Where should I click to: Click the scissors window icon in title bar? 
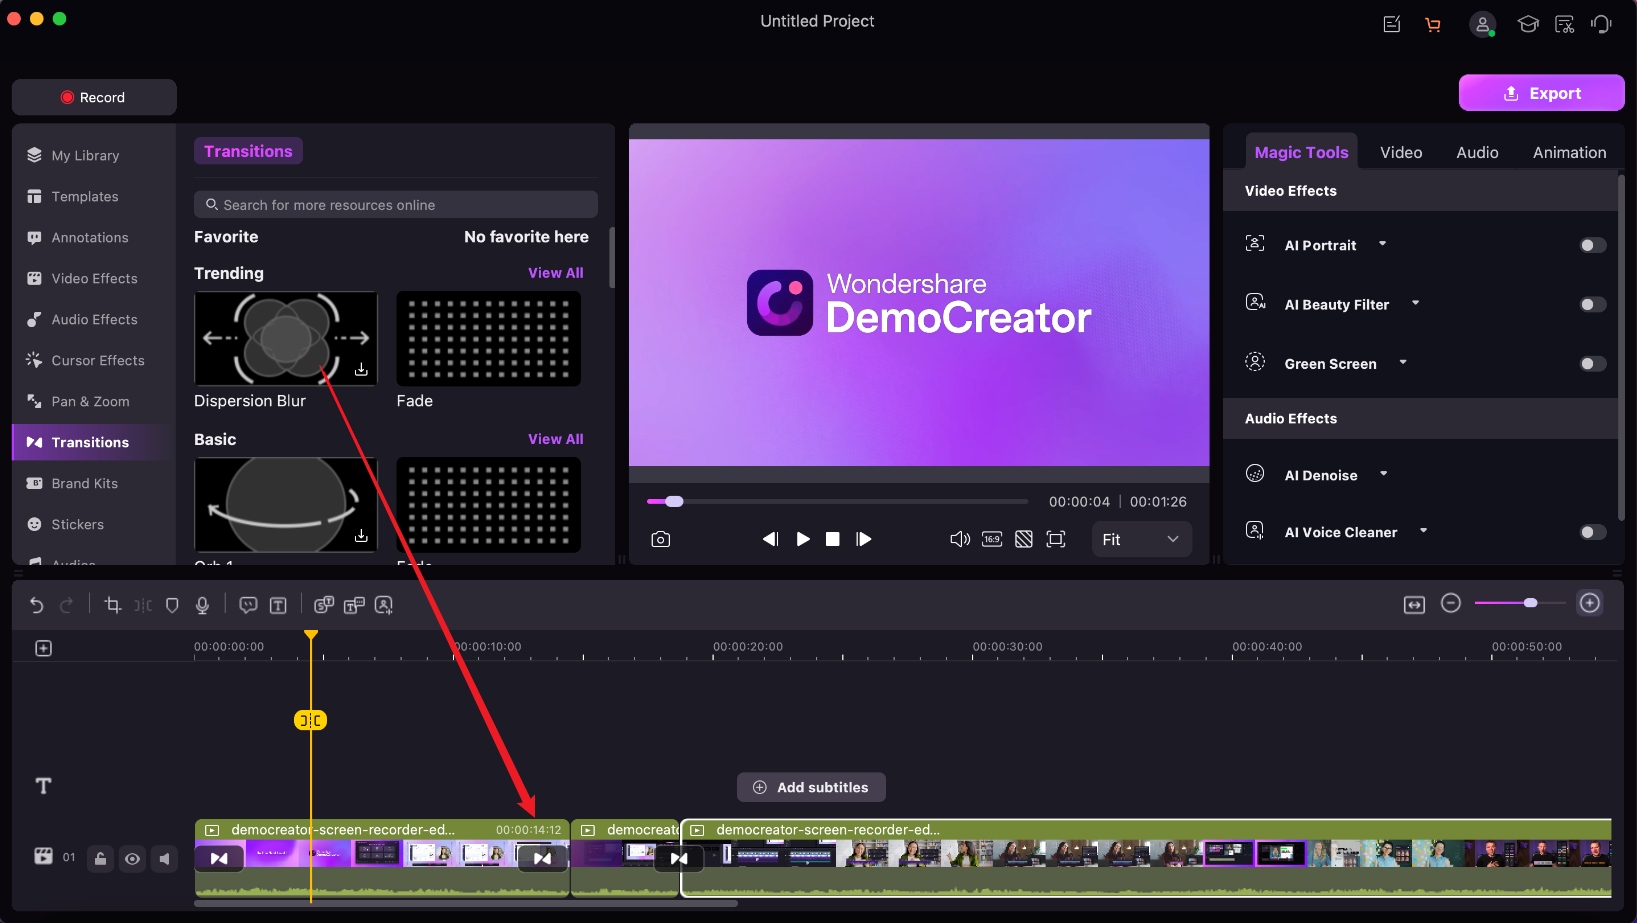1565,24
